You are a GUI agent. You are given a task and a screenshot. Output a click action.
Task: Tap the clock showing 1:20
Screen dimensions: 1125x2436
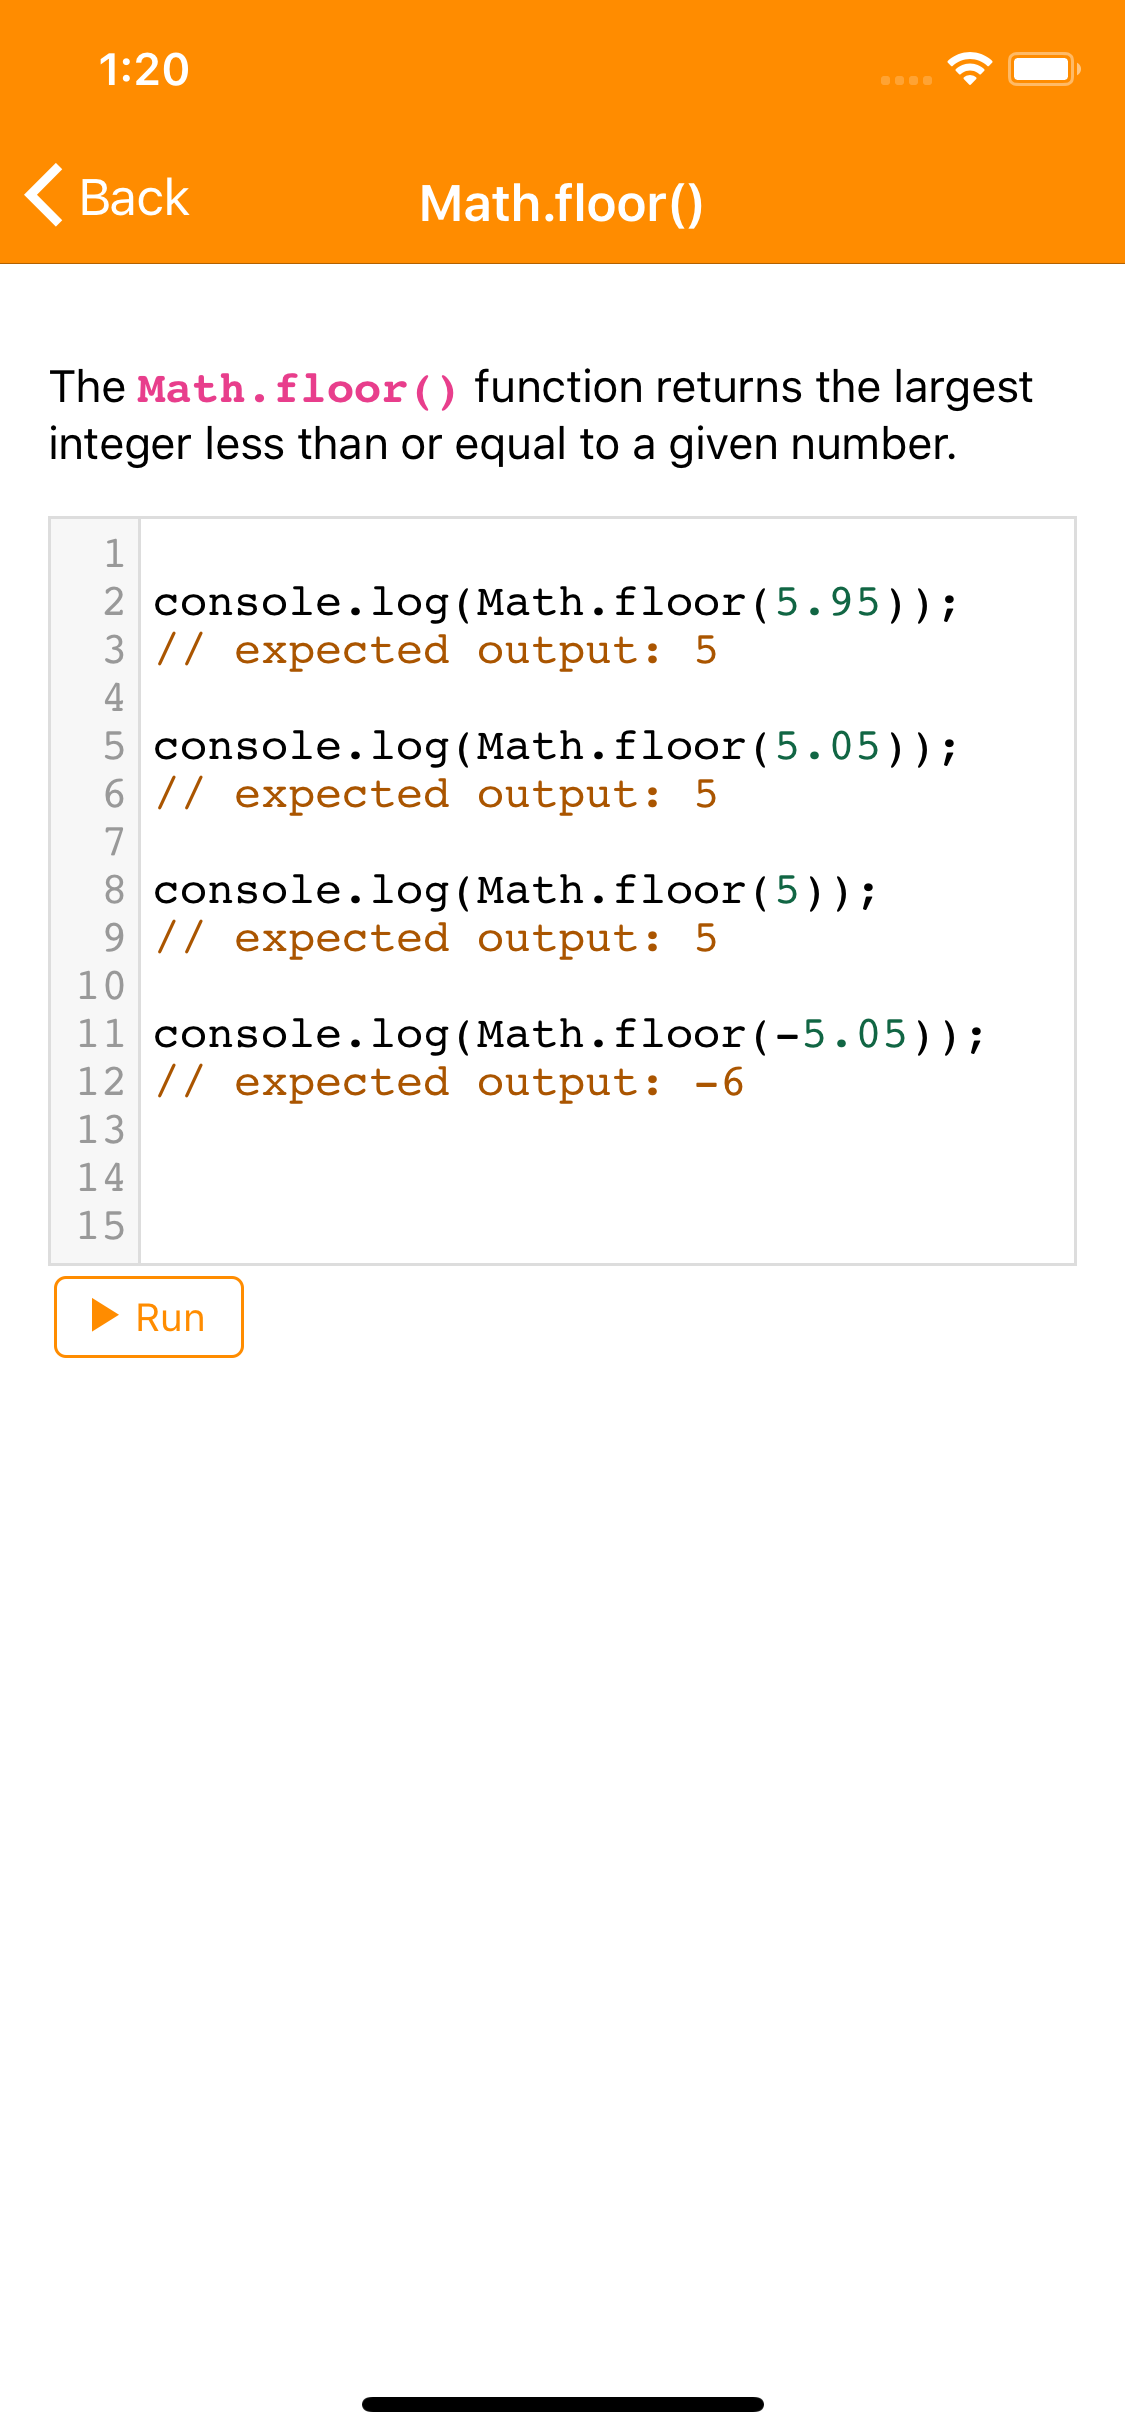pos(143,69)
